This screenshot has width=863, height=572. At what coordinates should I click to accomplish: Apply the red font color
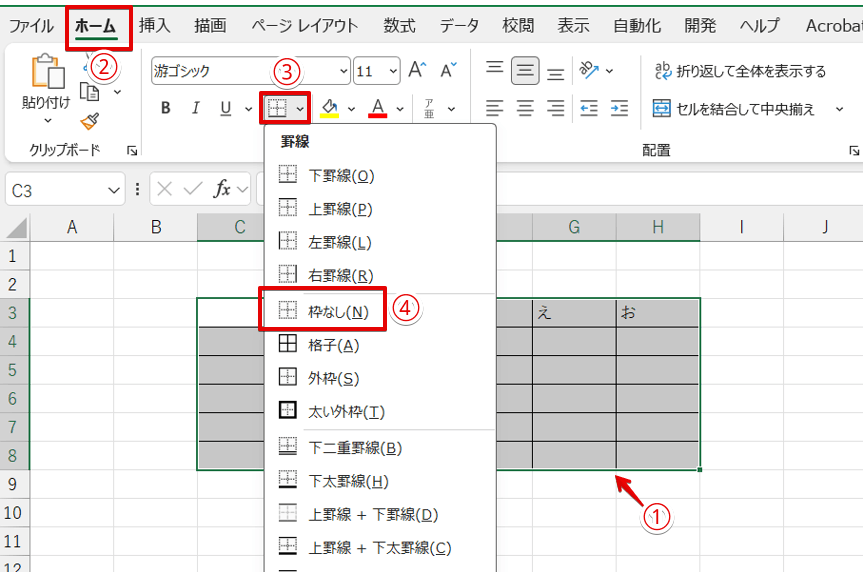click(x=378, y=108)
